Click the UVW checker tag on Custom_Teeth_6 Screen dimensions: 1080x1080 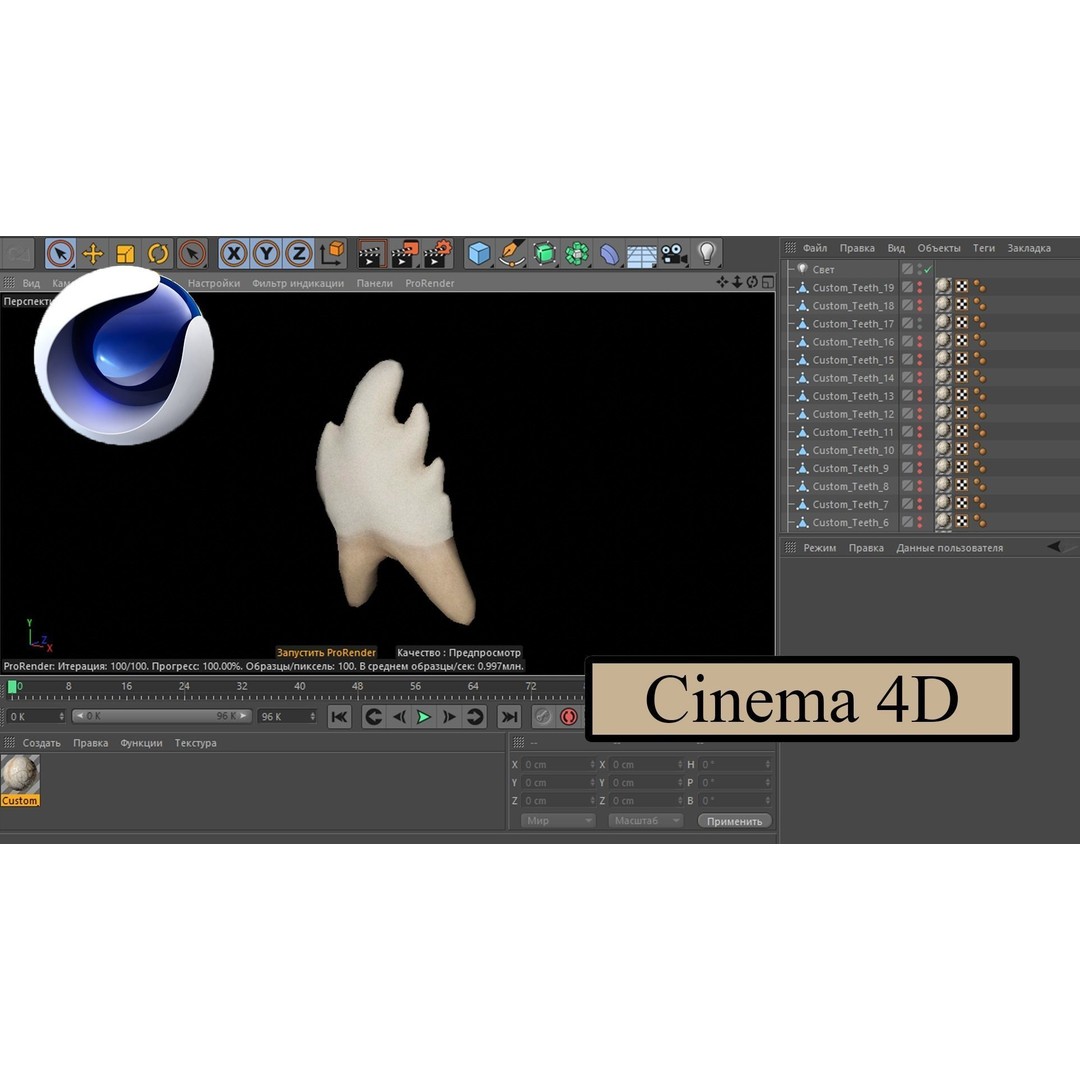point(962,522)
